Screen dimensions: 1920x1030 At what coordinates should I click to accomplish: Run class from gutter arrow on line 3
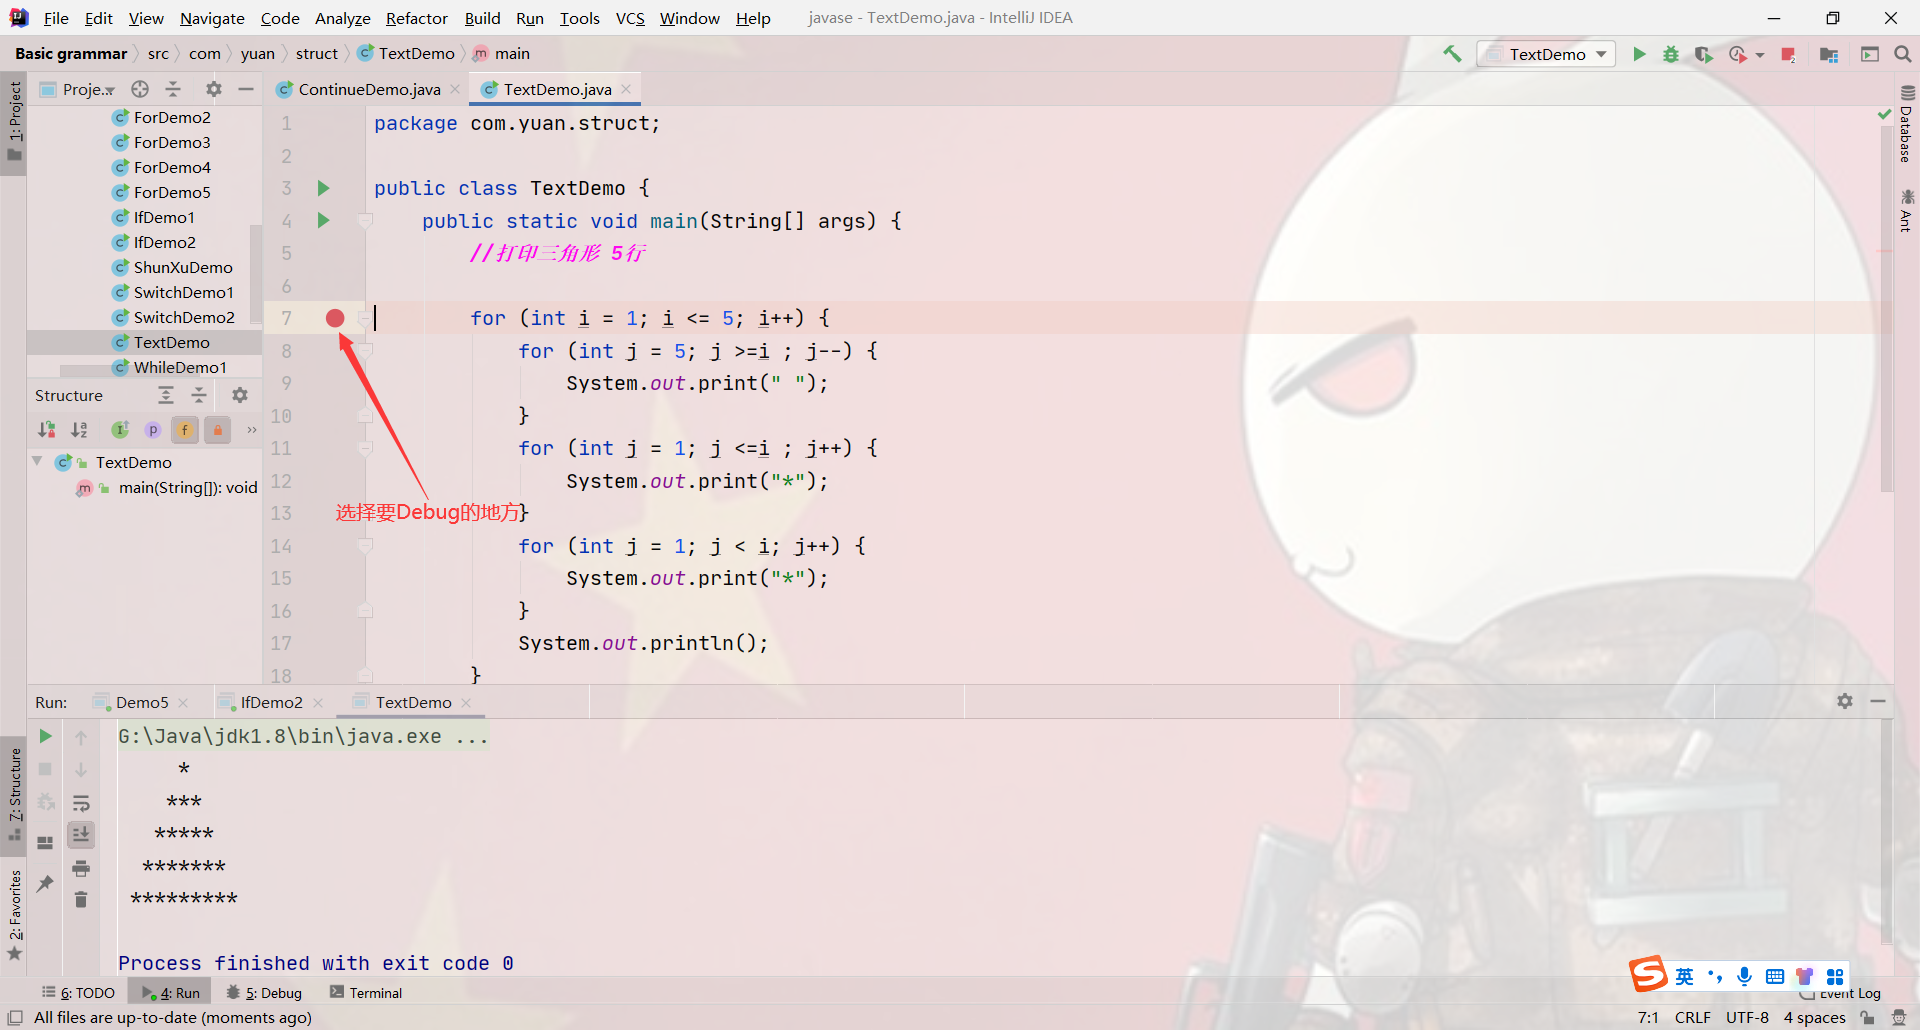(x=323, y=188)
